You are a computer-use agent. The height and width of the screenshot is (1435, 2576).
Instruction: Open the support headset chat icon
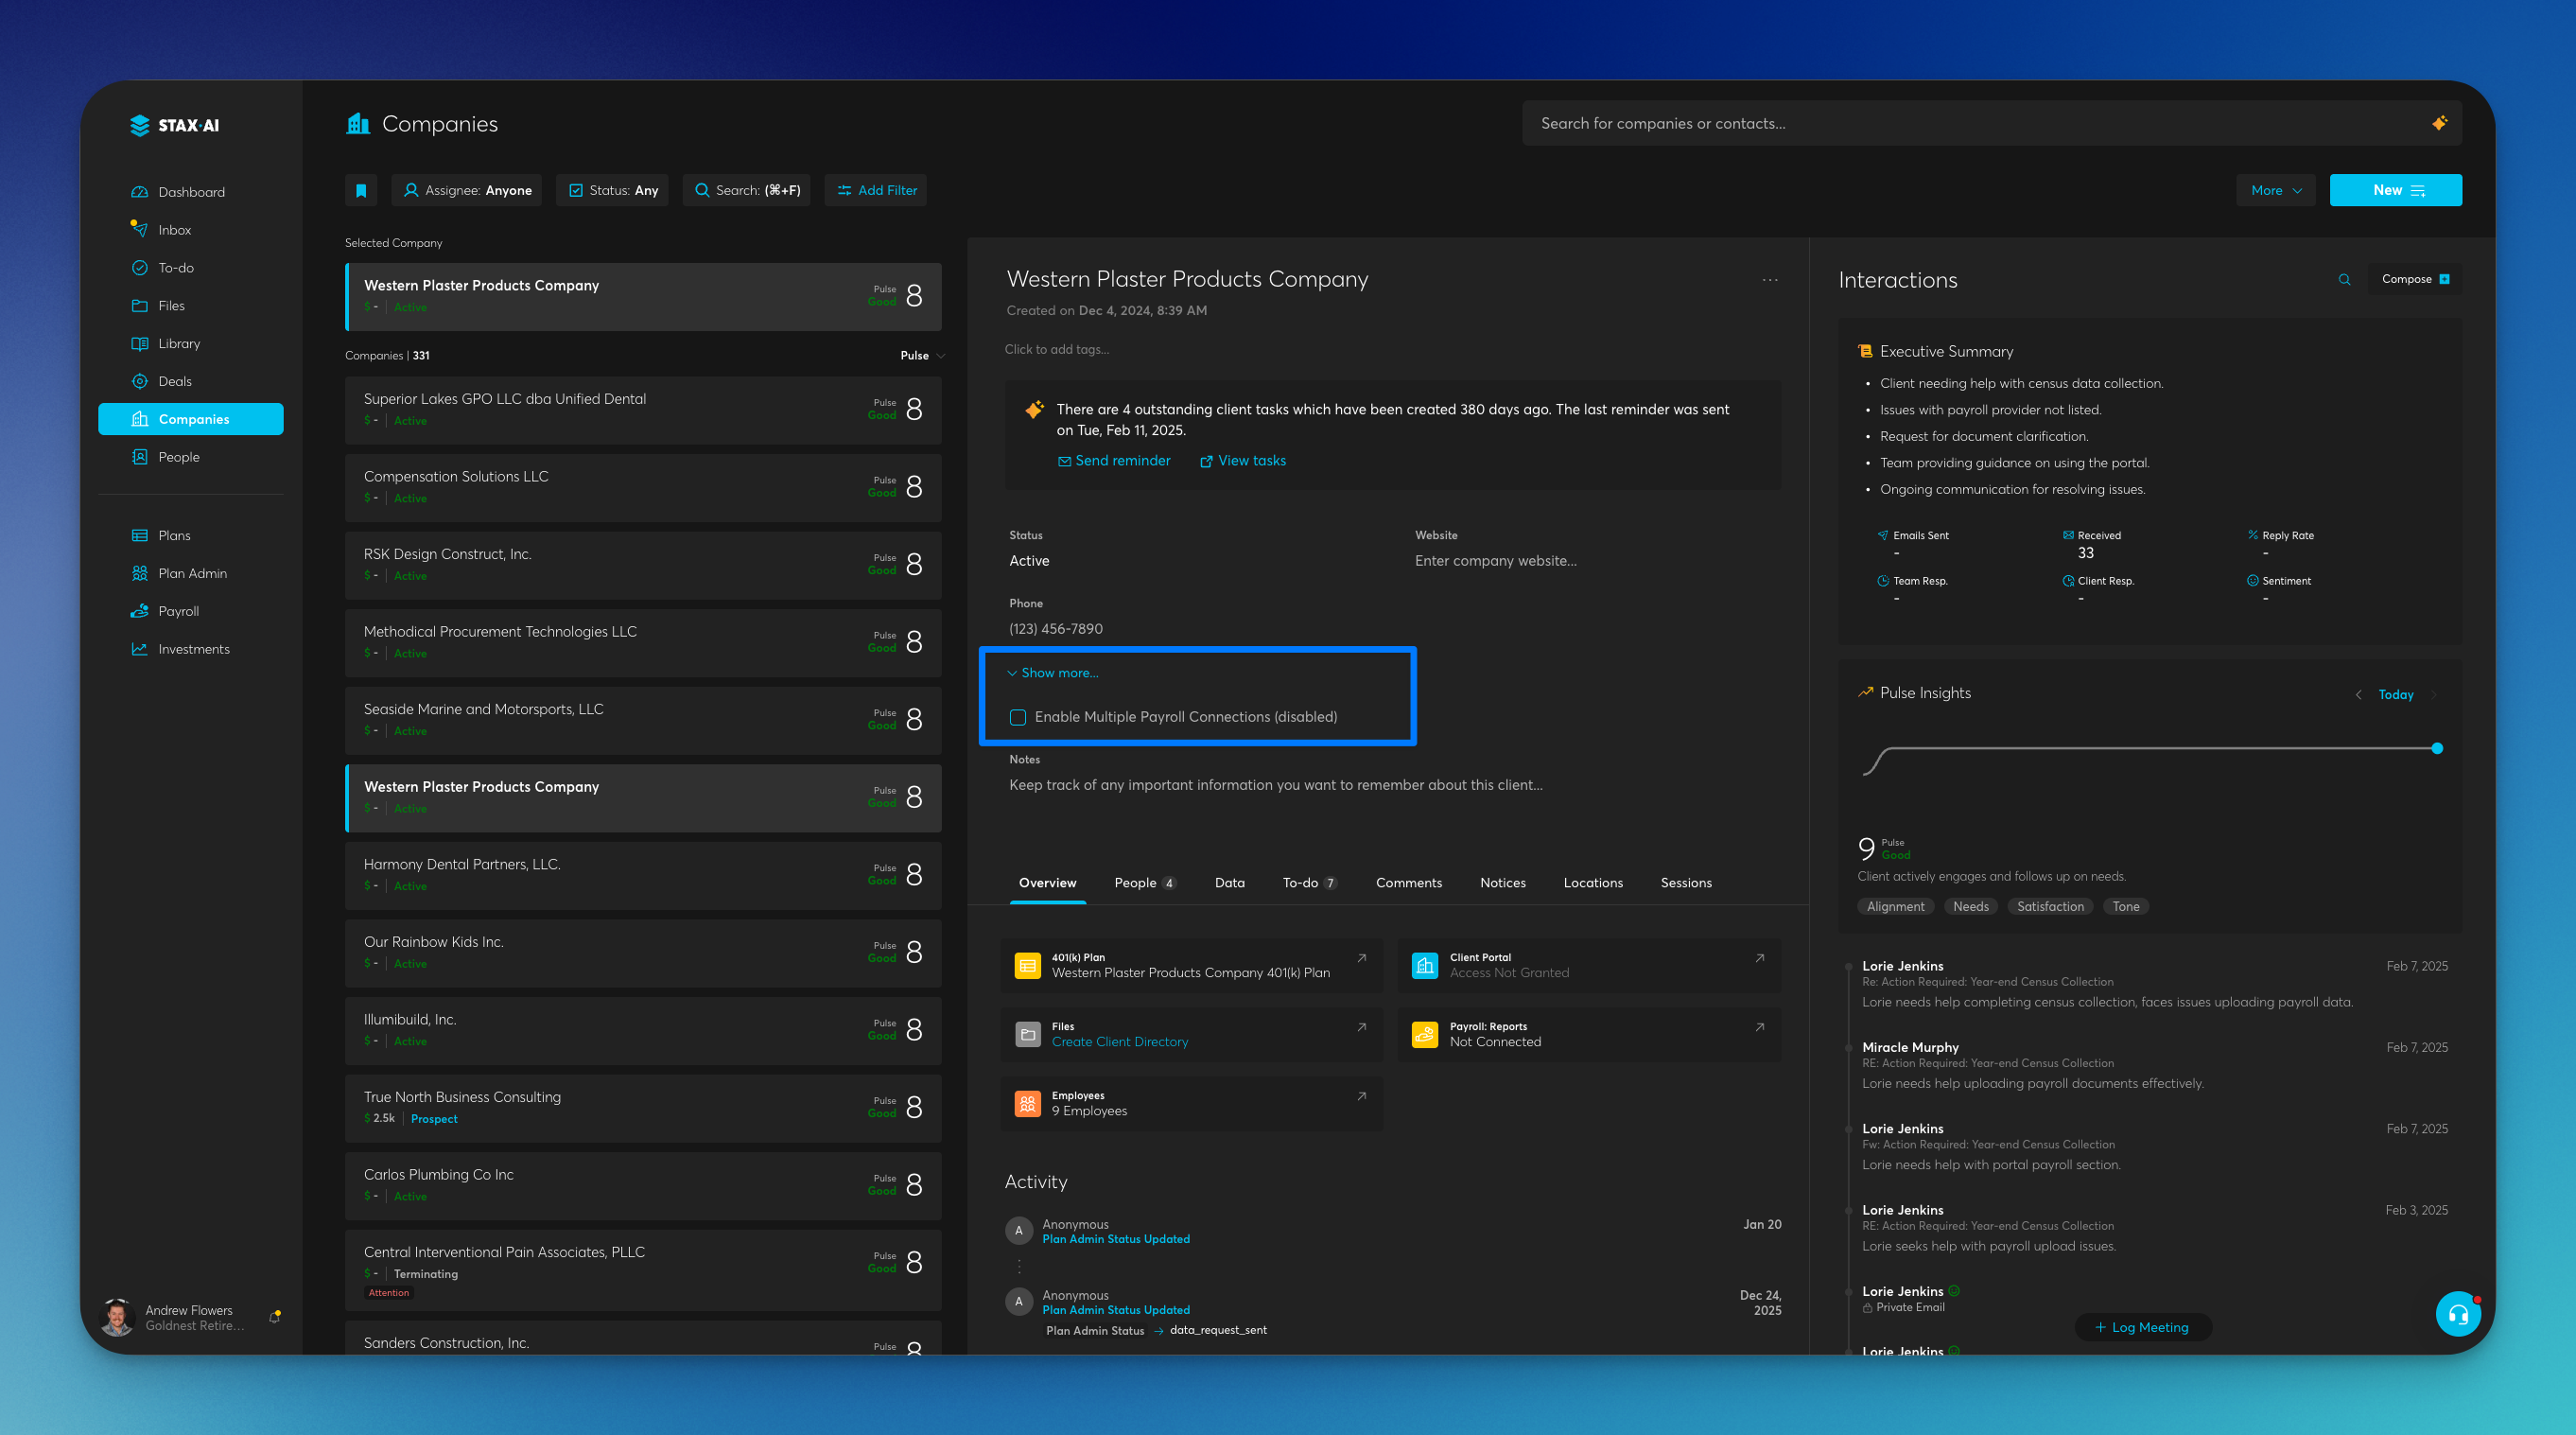(x=2458, y=1314)
